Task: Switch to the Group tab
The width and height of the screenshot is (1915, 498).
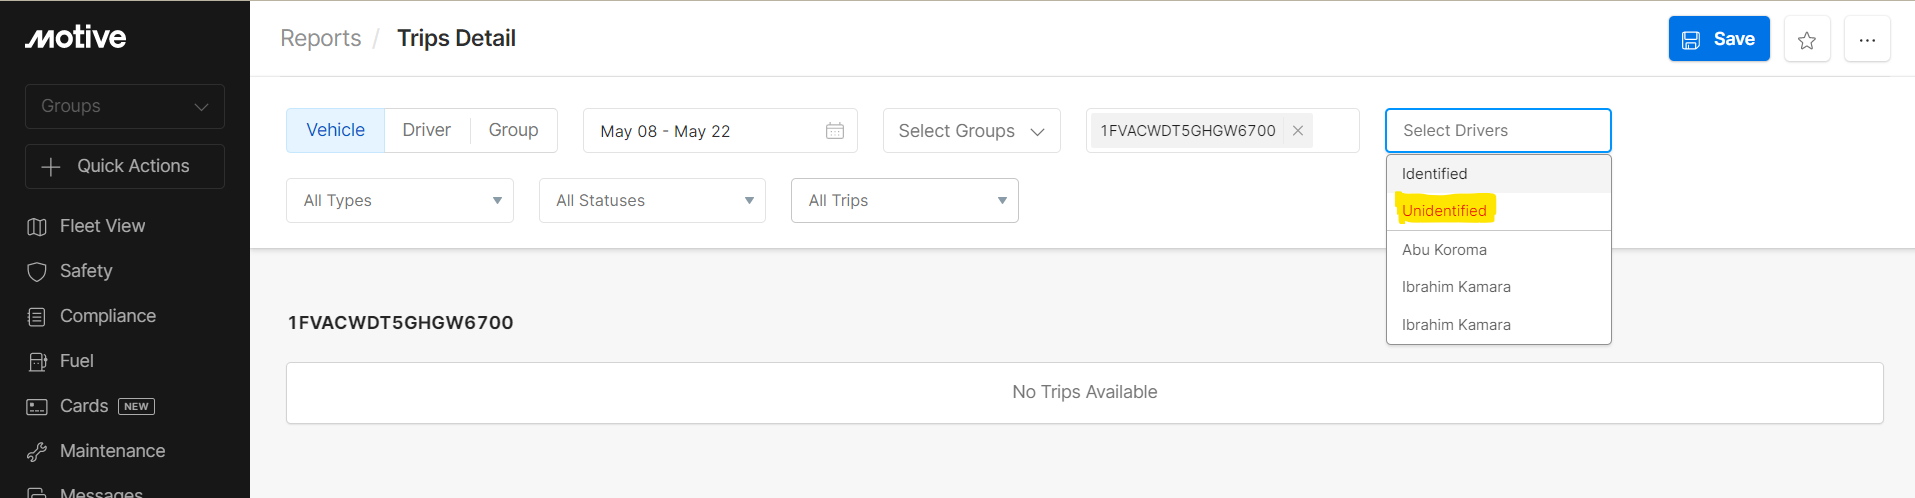Action: coord(513,130)
